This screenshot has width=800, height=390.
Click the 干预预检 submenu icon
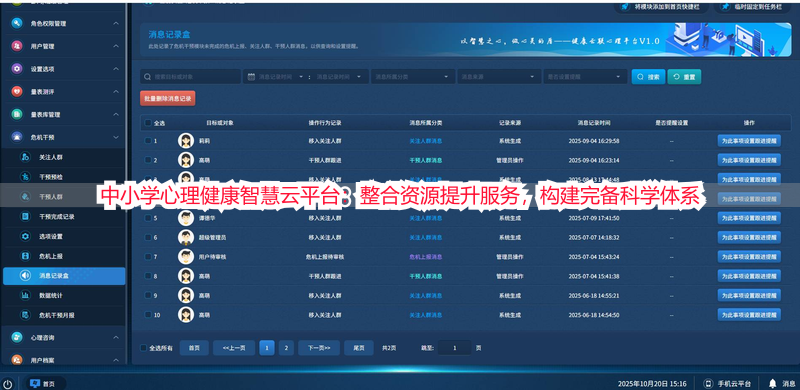[x=25, y=177]
